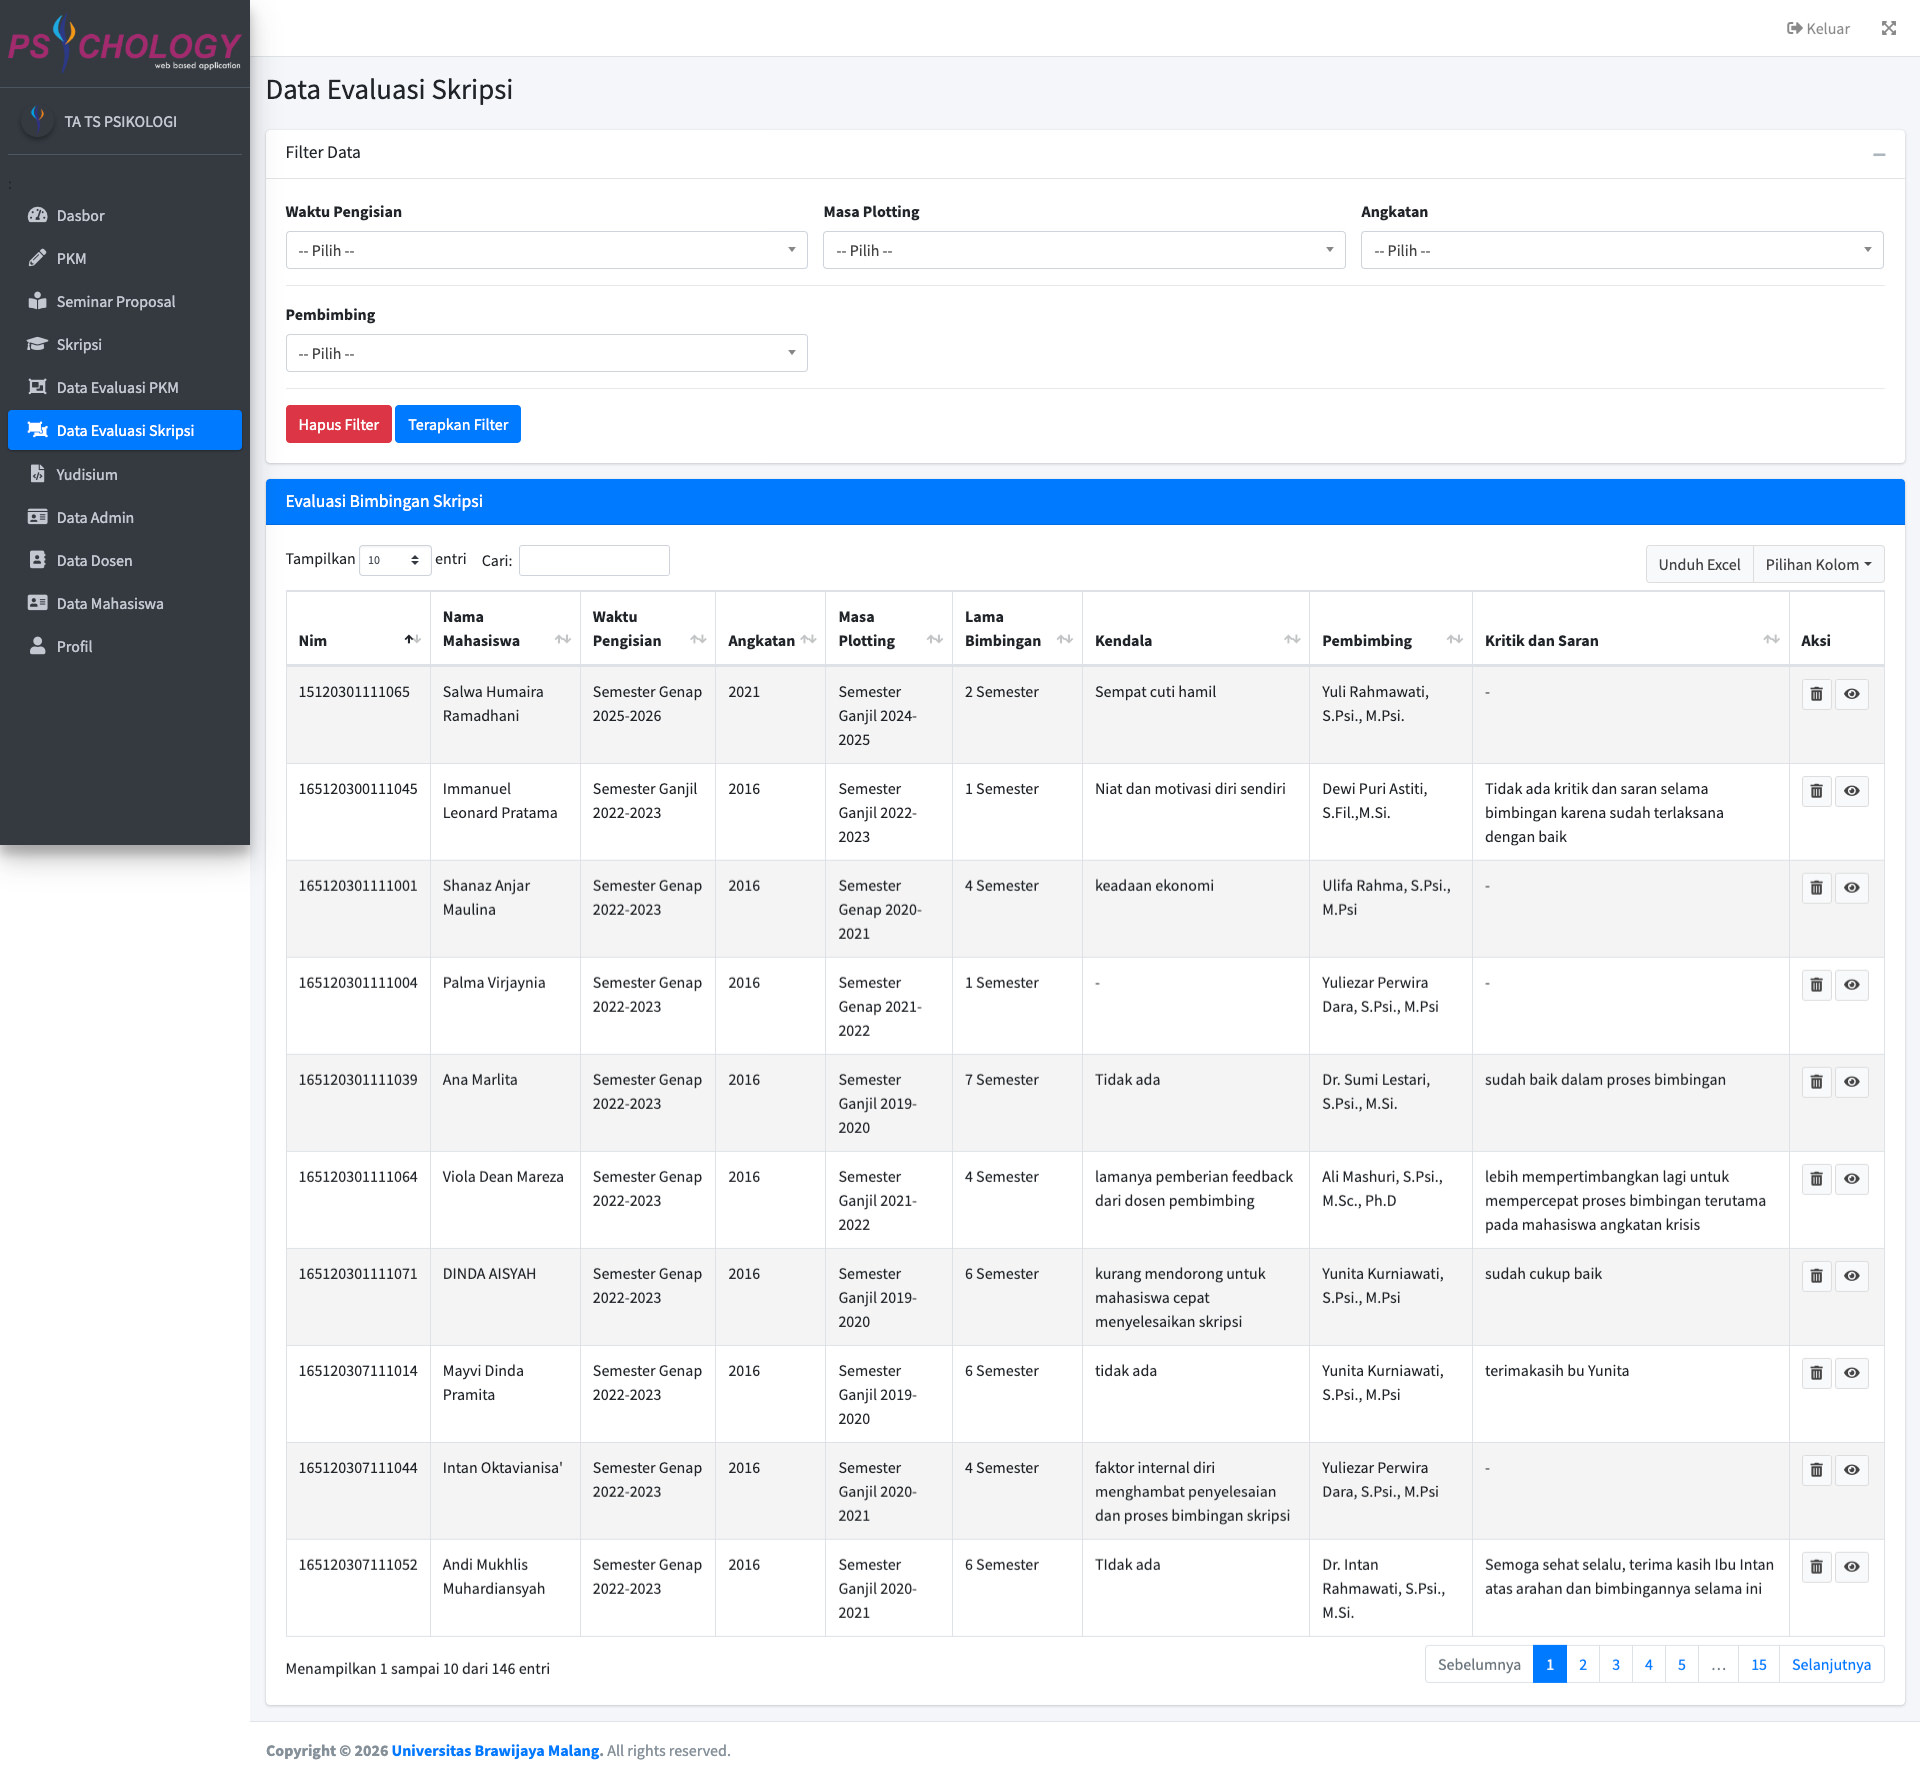Screen dimensions: 1920x1778
Task: Click trash icon for Ana Marlita row
Action: 1816,1082
